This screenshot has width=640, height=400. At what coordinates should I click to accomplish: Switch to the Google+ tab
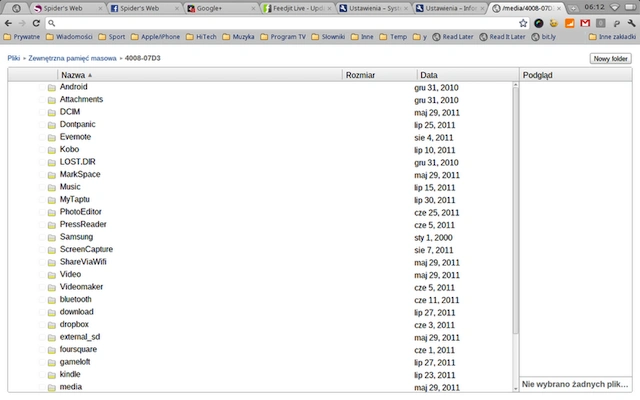(221, 8)
